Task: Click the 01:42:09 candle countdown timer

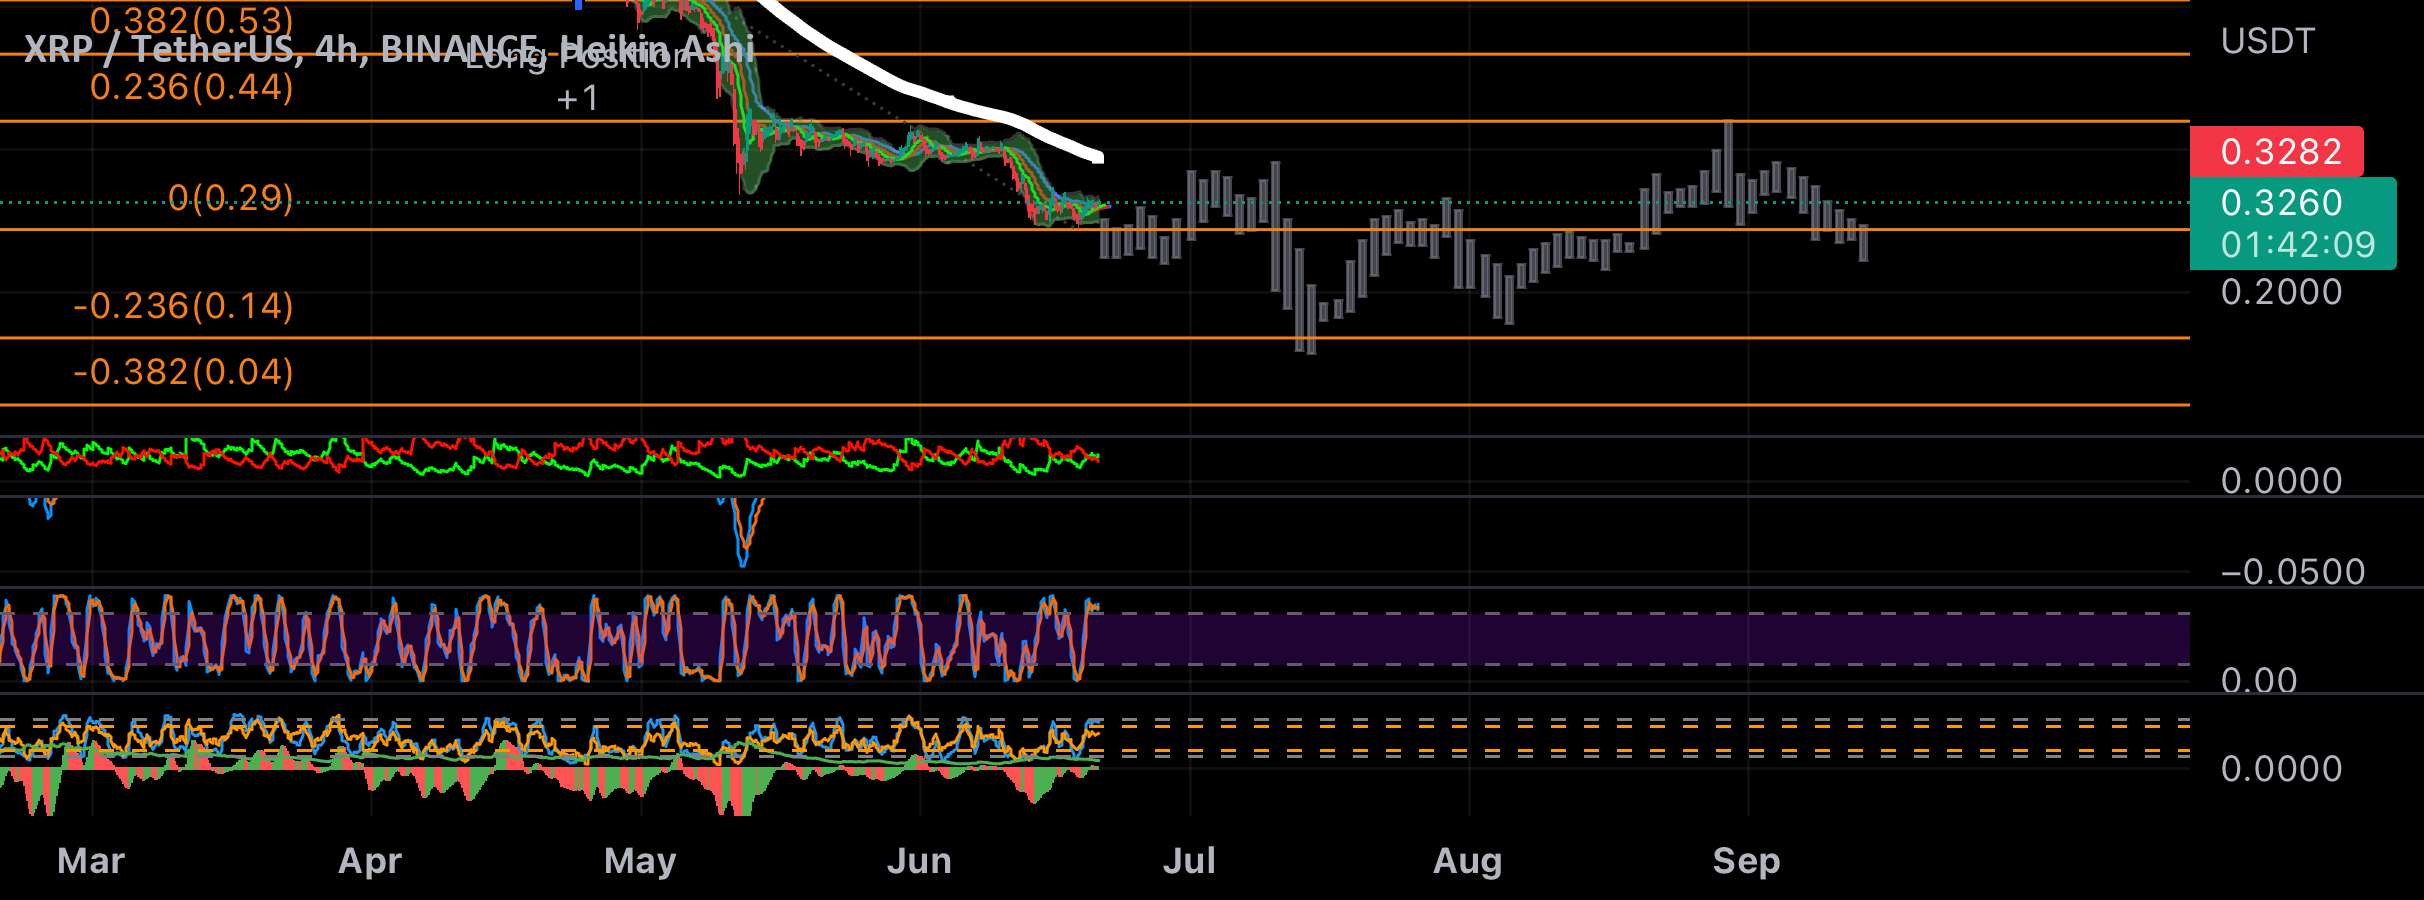Action: pos(2297,245)
